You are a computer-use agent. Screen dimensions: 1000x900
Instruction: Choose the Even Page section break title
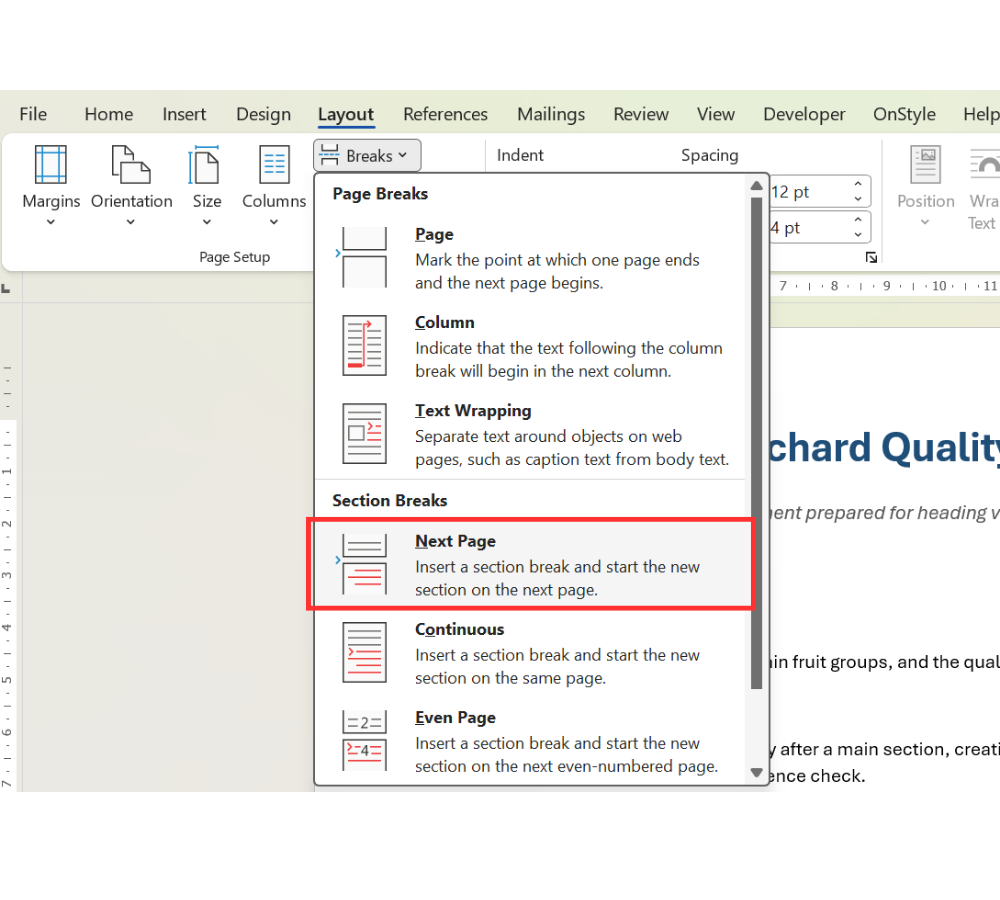pos(455,717)
